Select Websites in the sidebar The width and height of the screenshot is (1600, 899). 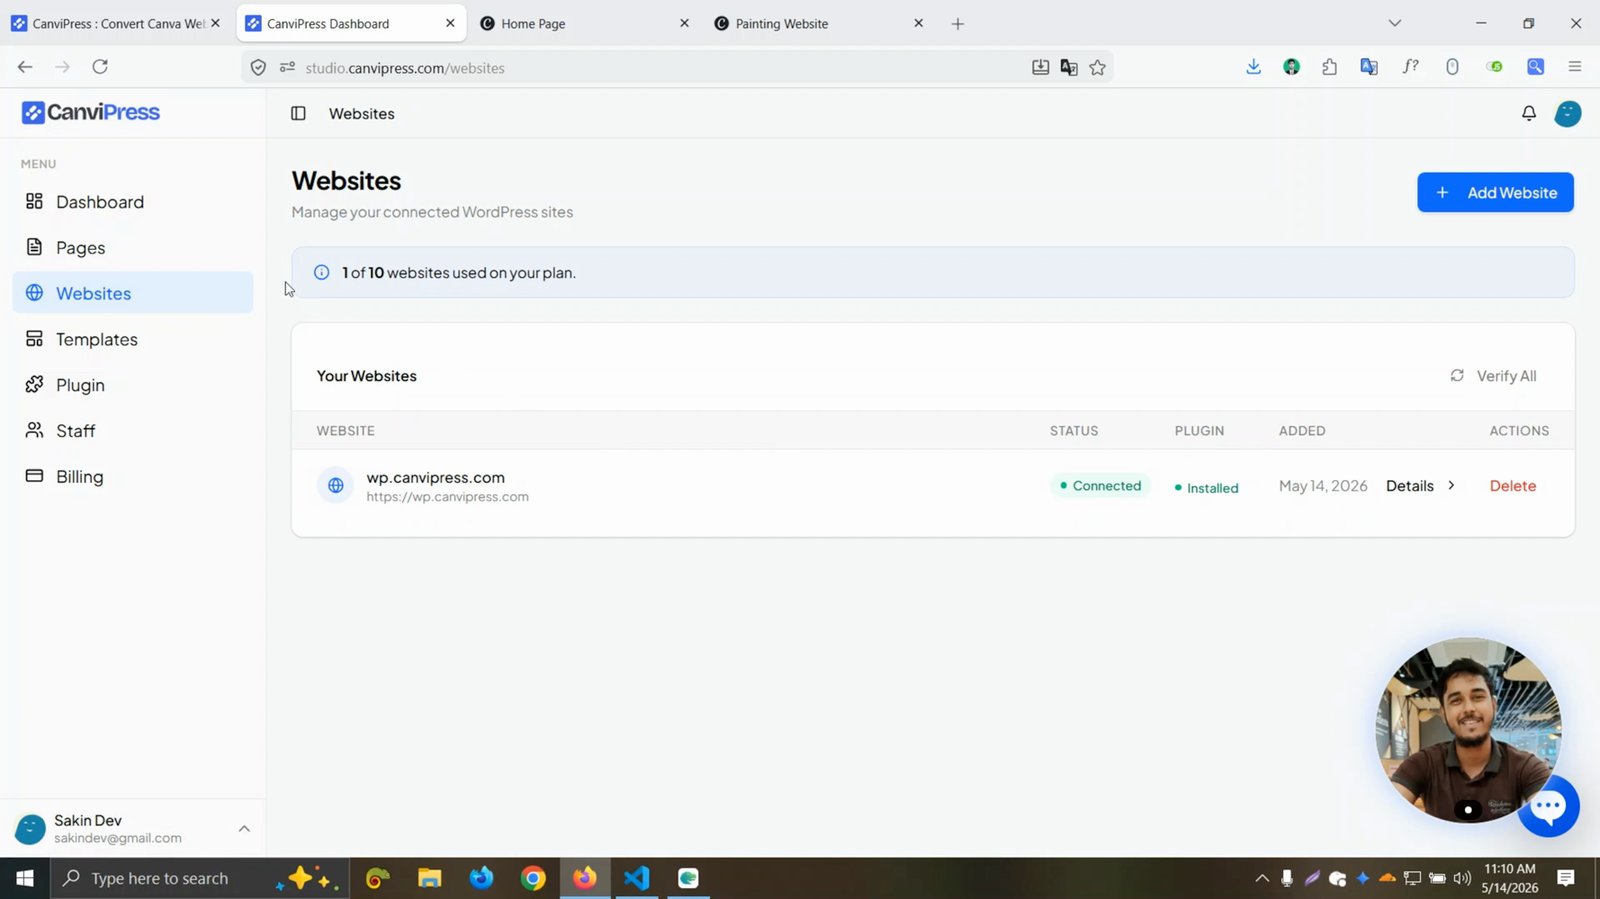[133, 293]
